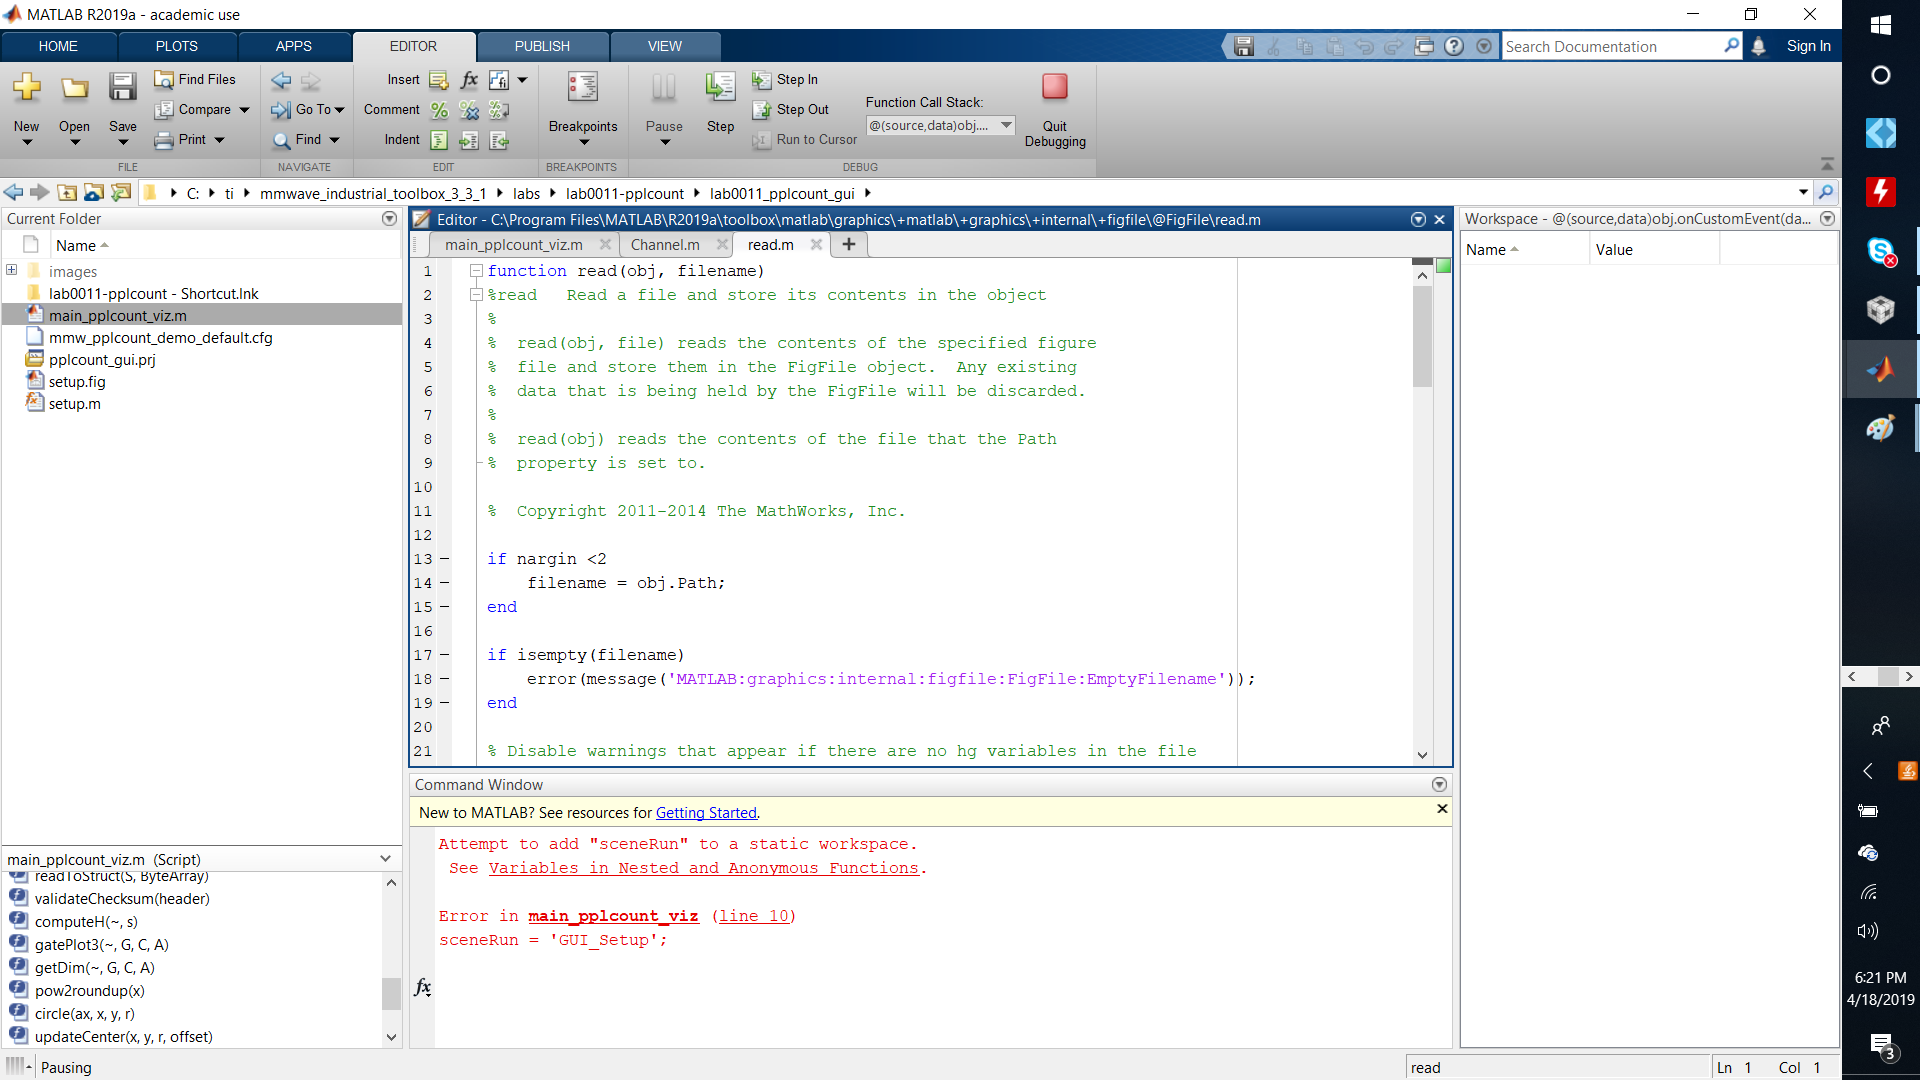Click the volume speaker tray icon
Image resolution: width=1920 pixels, height=1080 pixels.
[x=1868, y=931]
